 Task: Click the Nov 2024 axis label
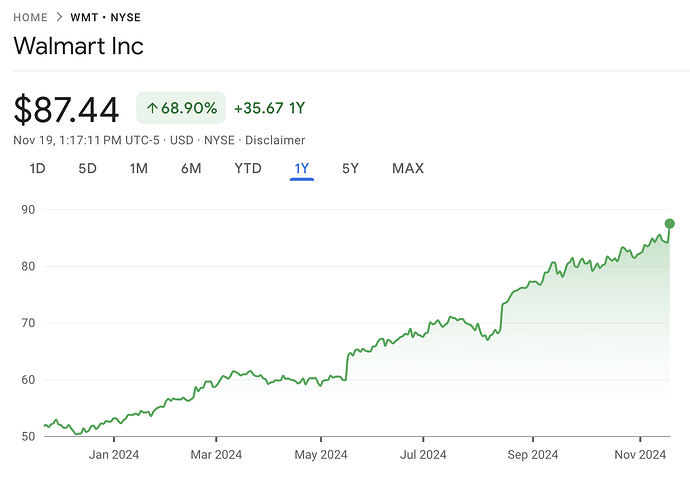click(640, 455)
